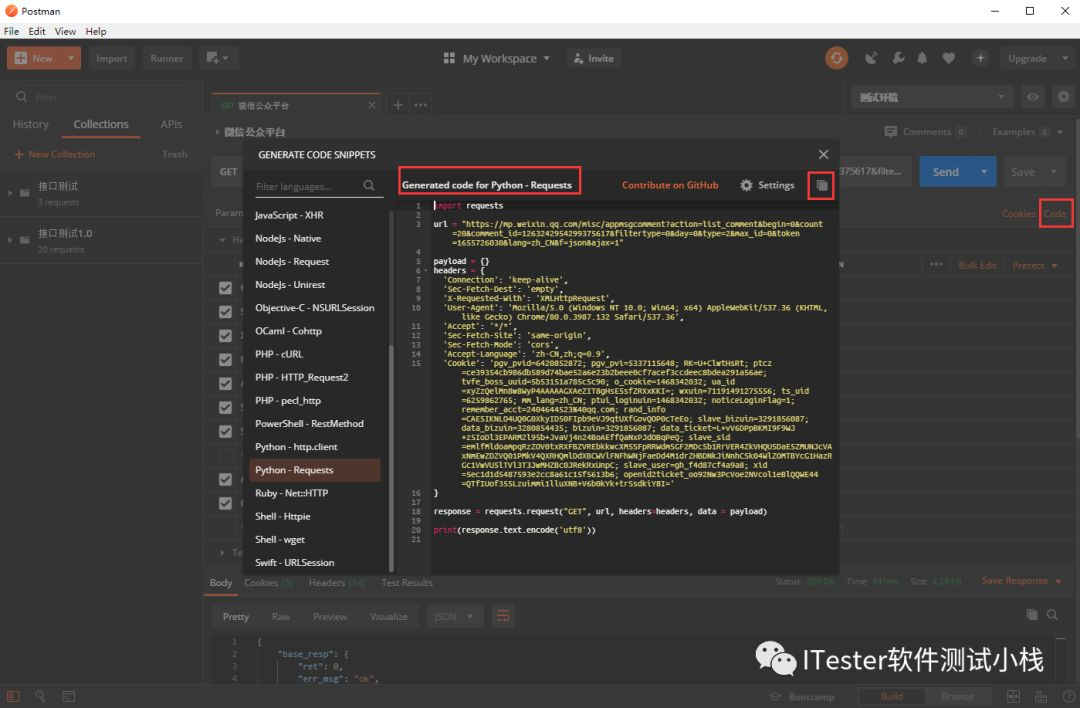The image size is (1080, 708).
Task: Open My Workspace dropdown
Action: click(x=496, y=59)
